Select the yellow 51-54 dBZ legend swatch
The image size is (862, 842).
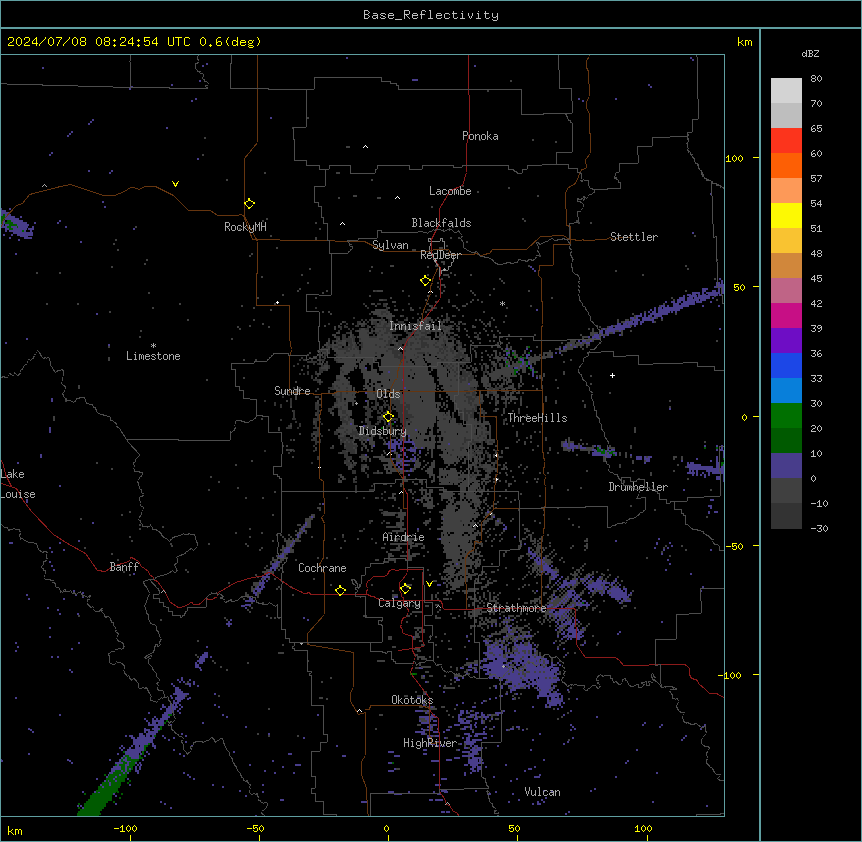(786, 215)
